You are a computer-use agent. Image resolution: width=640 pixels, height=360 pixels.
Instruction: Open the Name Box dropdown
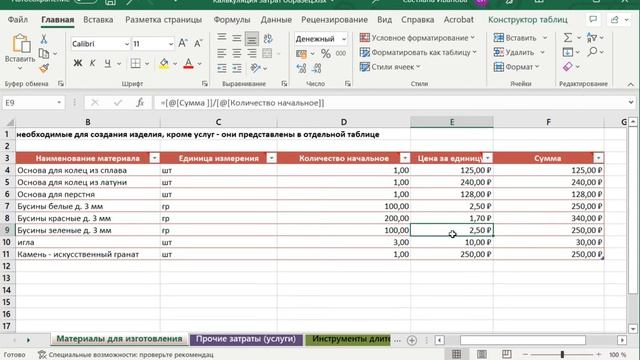[x=59, y=102]
